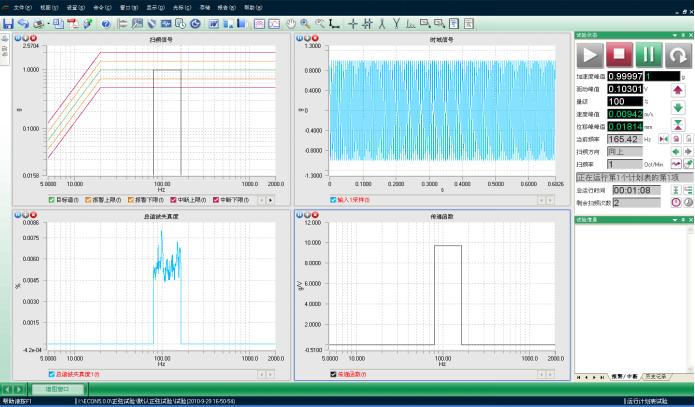
Task: Click the legend scroll-right arrow under the distortion chart
Action: click(270, 375)
